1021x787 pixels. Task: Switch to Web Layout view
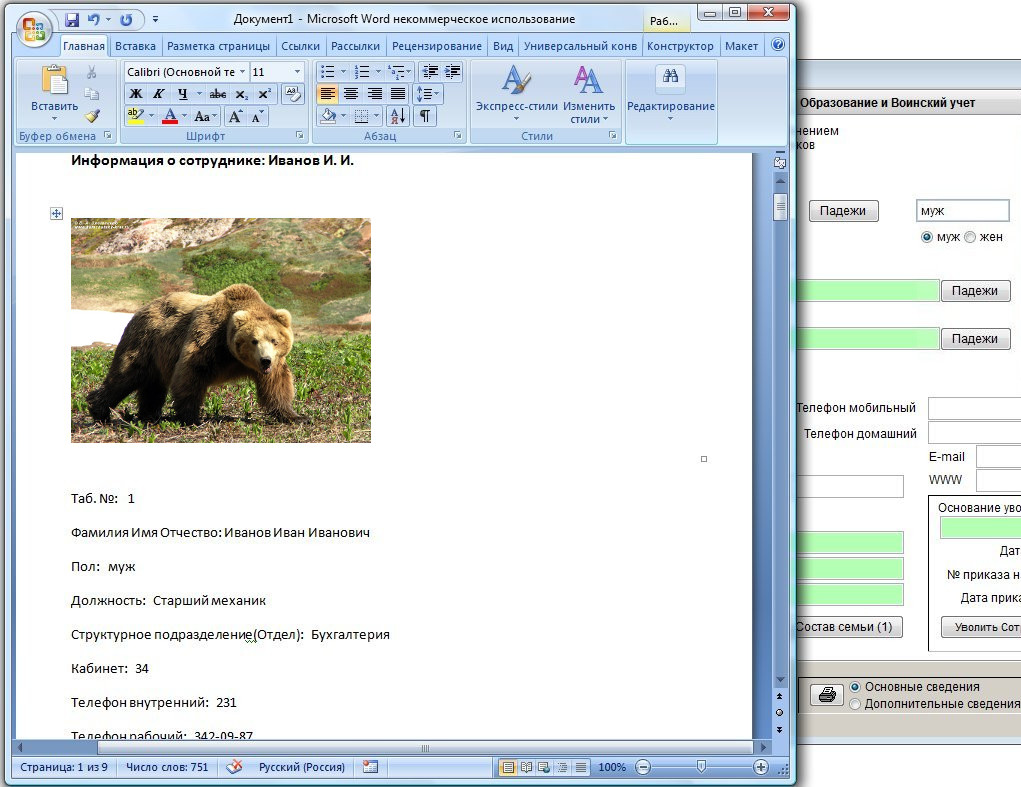click(x=544, y=767)
